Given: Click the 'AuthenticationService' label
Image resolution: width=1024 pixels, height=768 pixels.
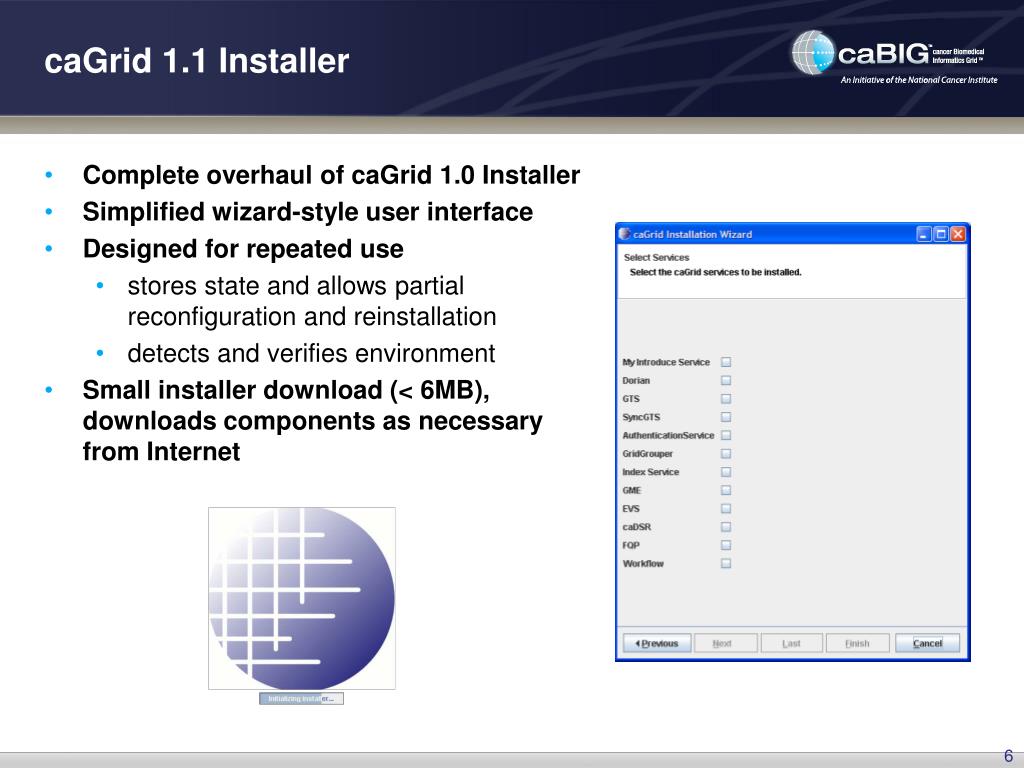Looking at the screenshot, I should point(668,435).
